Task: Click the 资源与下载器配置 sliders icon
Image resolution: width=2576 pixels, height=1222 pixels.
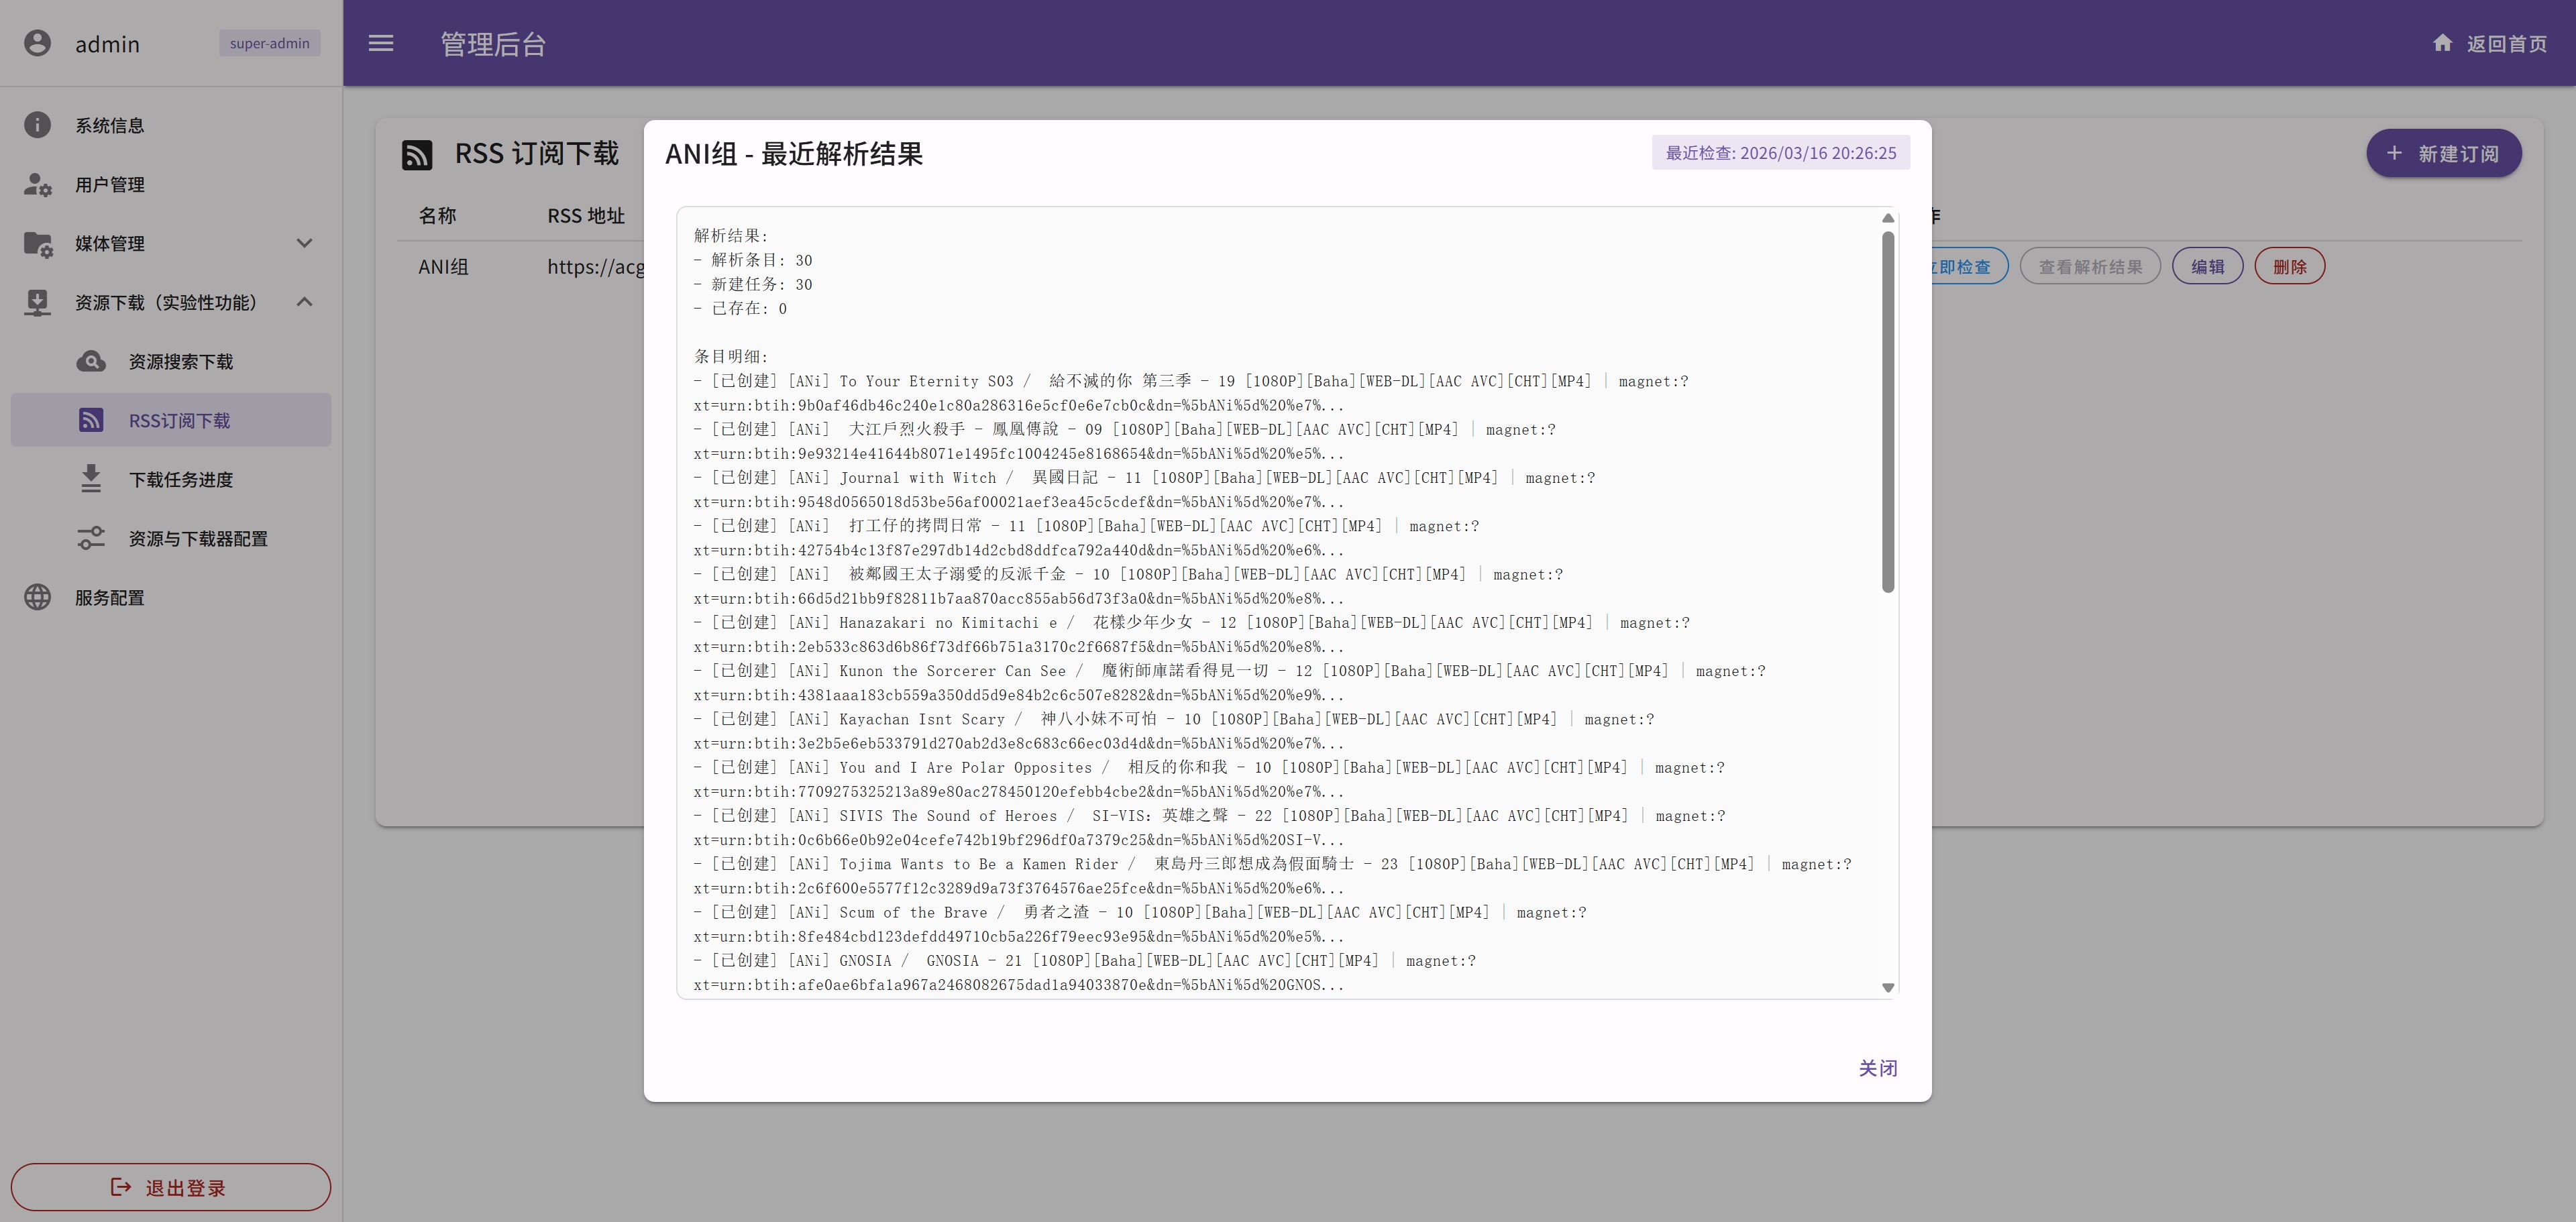Action: 91,538
